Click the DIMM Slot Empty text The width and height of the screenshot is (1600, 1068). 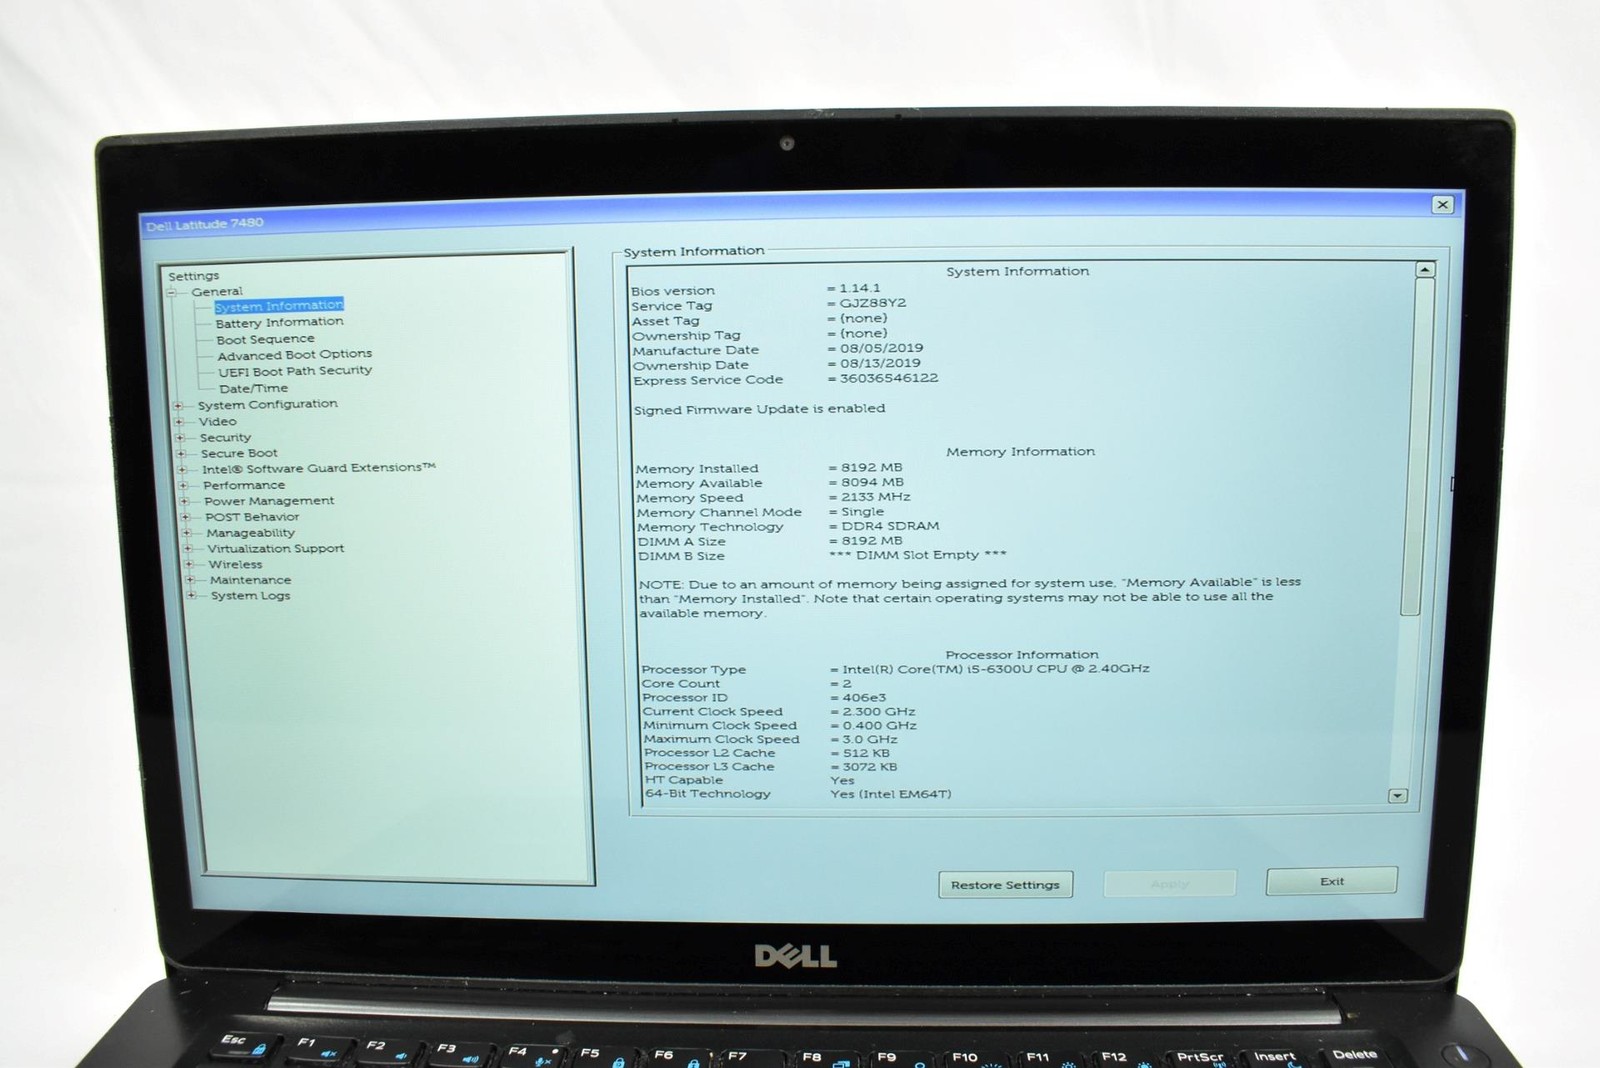(x=918, y=555)
